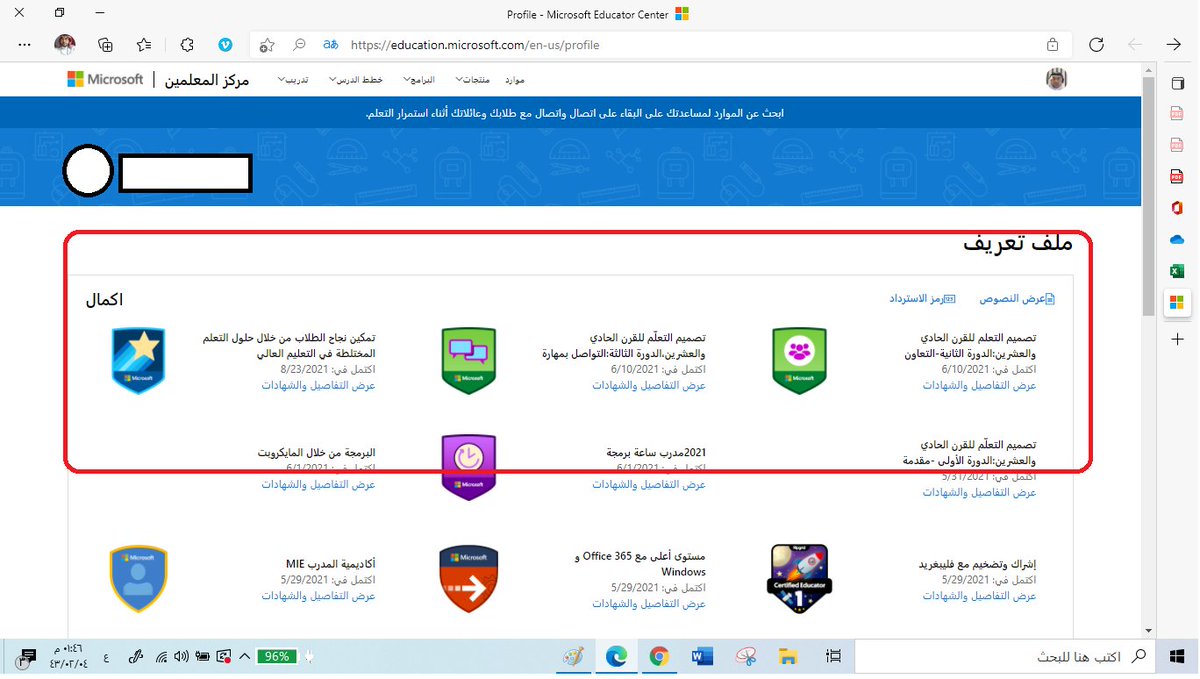Image resolution: width=1200 pixels, height=679 pixels.
Task: View site information lock icon
Action: [x=1052, y=45]
